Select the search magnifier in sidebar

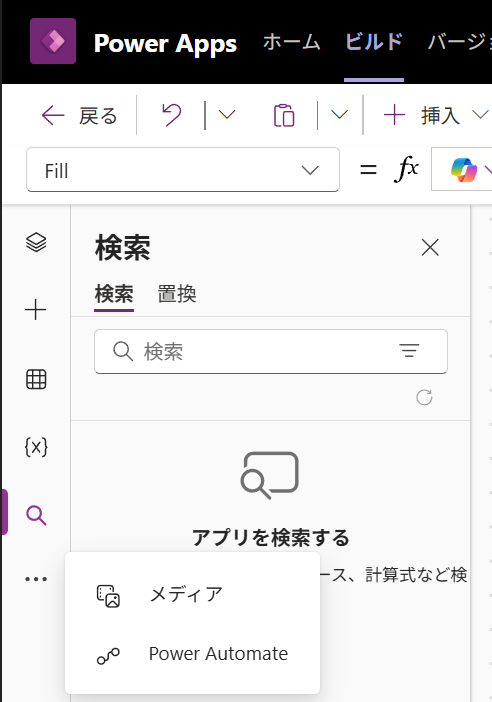point(36,515)
